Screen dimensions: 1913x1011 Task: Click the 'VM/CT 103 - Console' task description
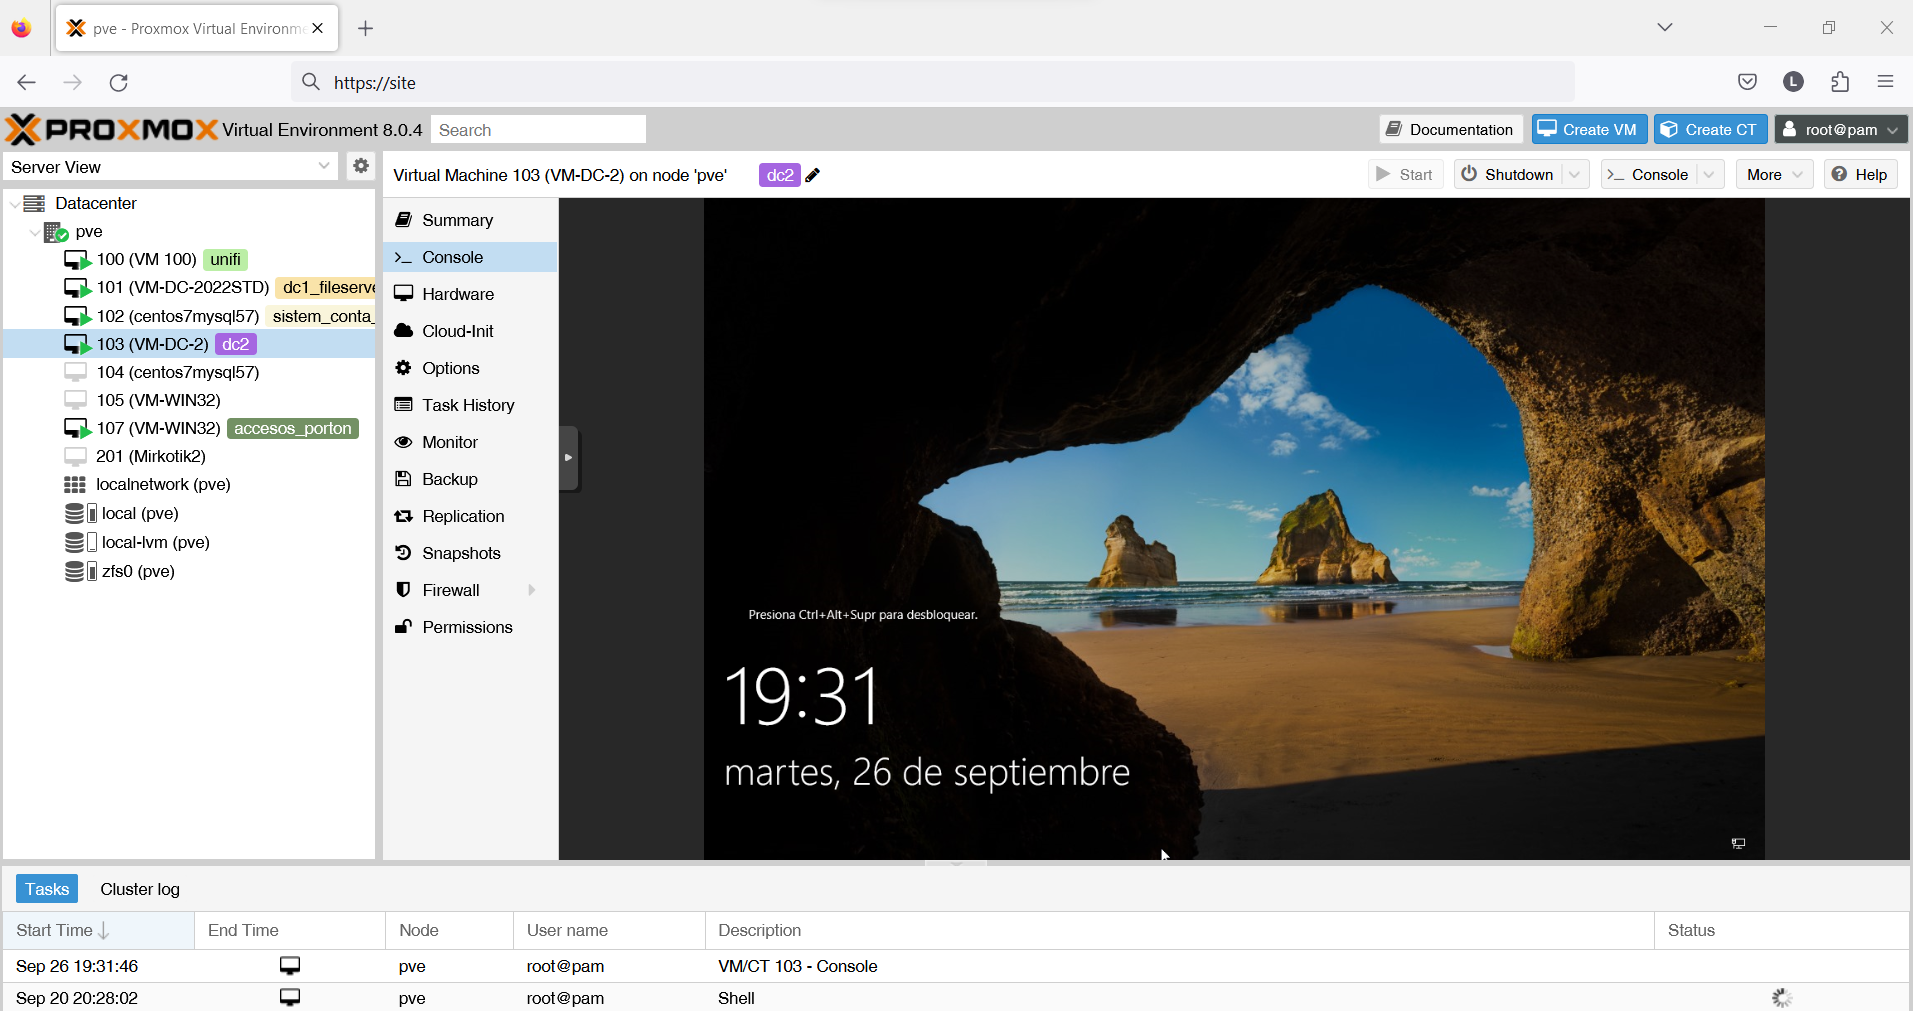click(798, 966)
